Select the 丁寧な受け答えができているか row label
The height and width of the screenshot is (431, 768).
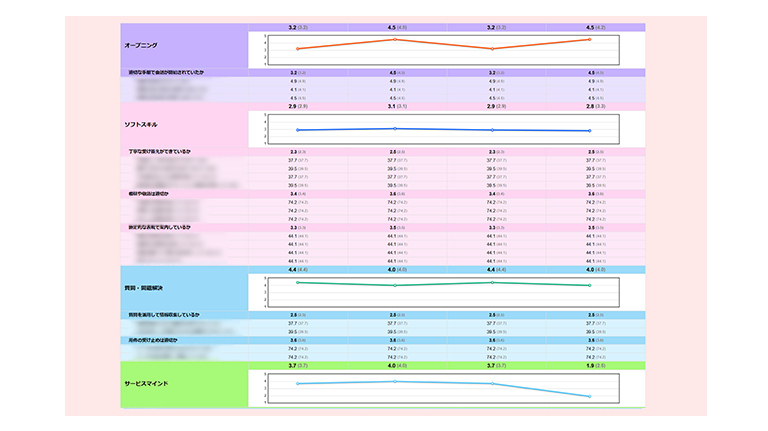(x=158, y=151)
